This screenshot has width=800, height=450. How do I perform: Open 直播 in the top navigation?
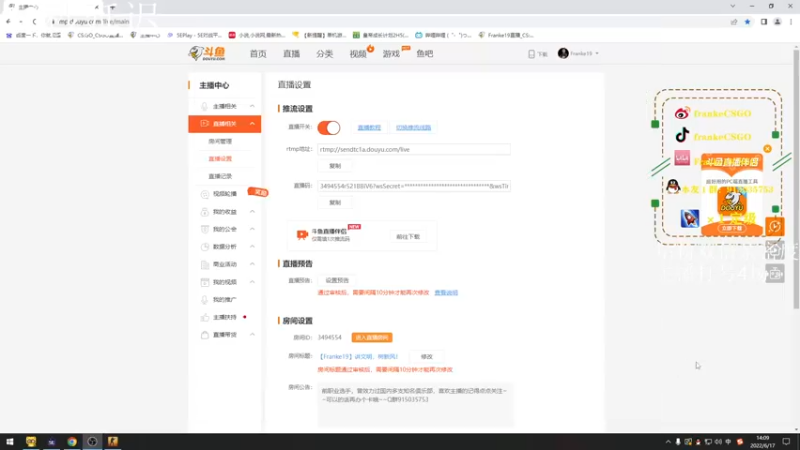click(x=291, y=54)
